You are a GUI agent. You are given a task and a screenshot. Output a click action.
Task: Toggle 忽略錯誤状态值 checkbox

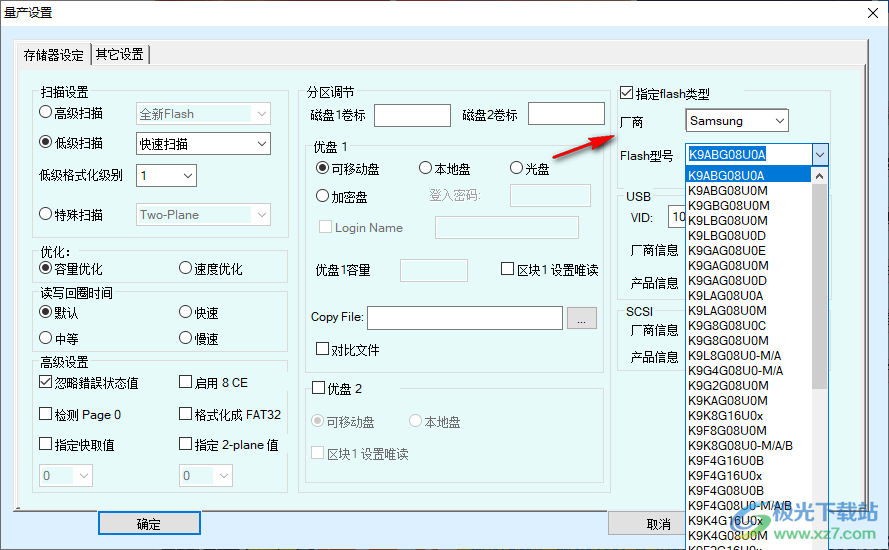[x=45, y=382]
